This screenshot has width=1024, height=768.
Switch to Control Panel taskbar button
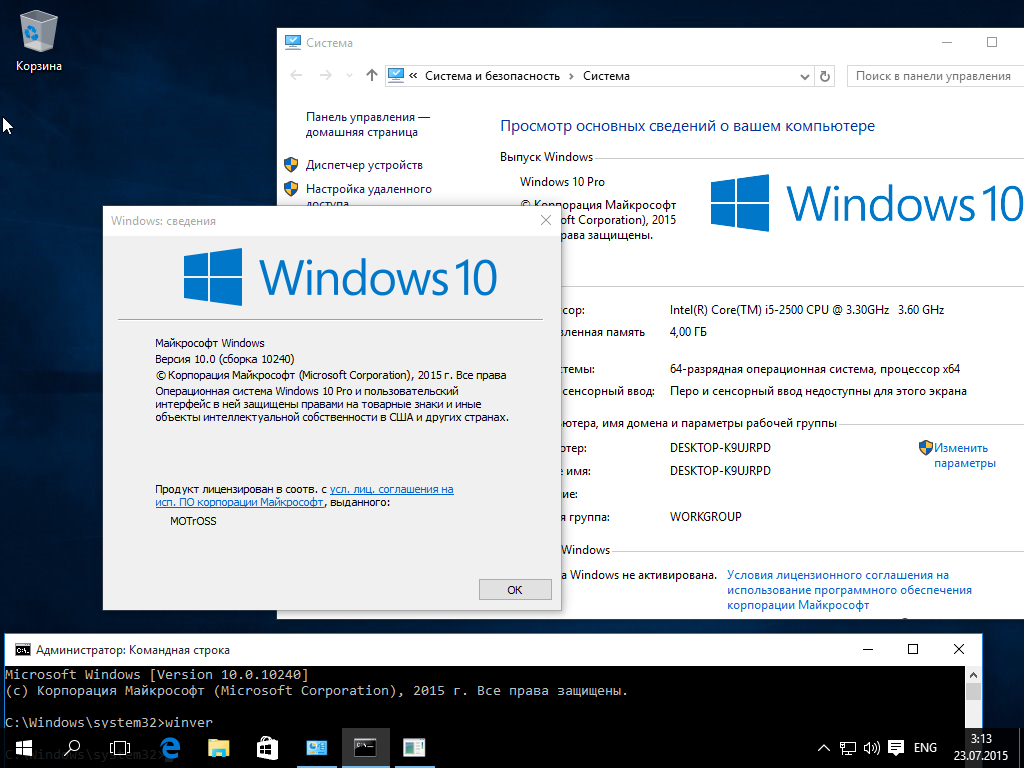[x=317, y=748]
